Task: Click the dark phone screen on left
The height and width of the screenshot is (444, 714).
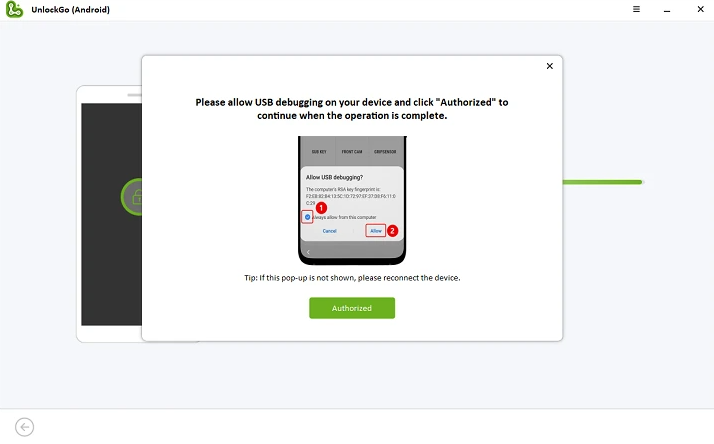Action: [112, 214]
